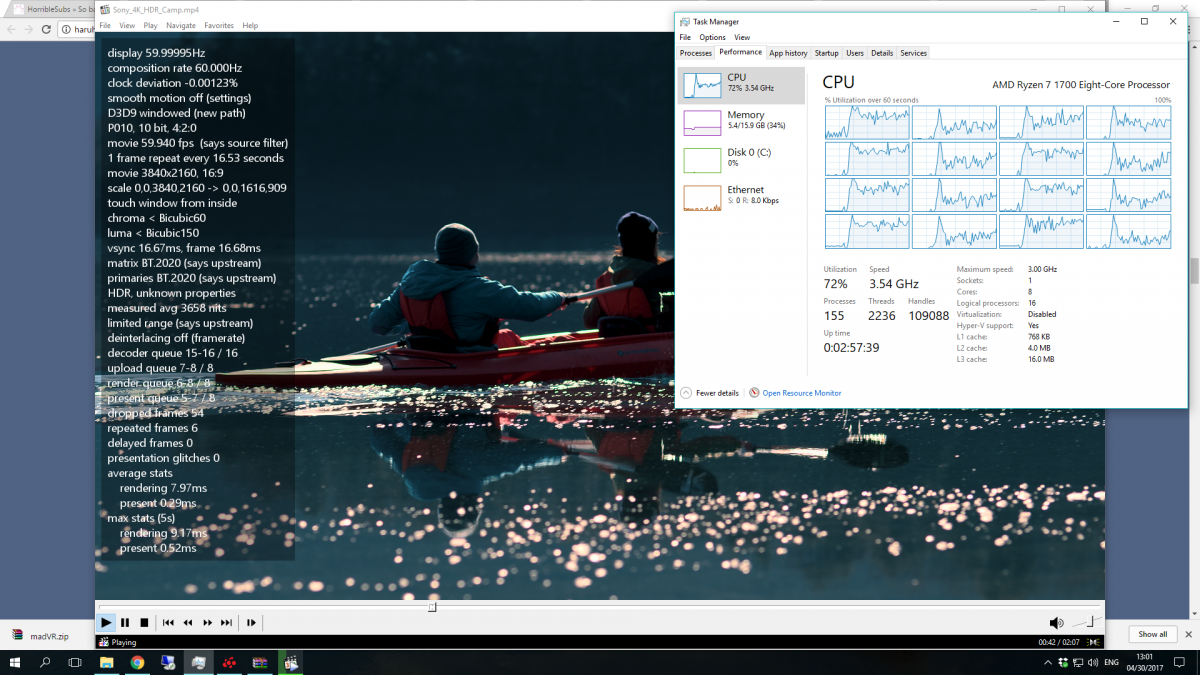Click the volume slider in the media player
The height and width of the screenshot is (675, 1200).
click(1086, 623)
